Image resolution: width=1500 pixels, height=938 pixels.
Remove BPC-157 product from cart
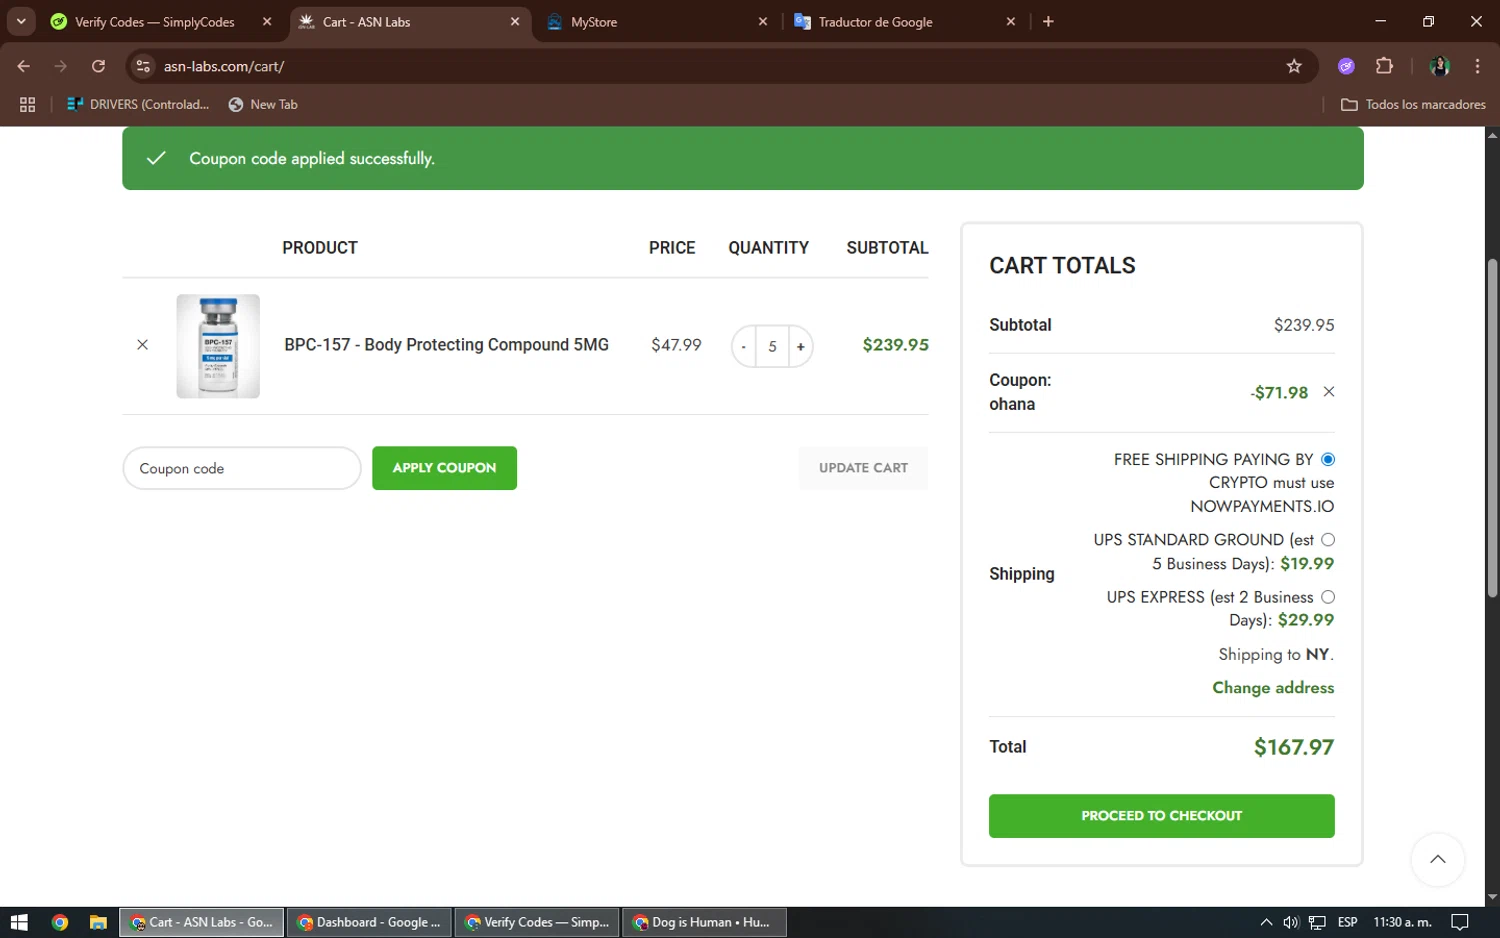tap(142, 345)
